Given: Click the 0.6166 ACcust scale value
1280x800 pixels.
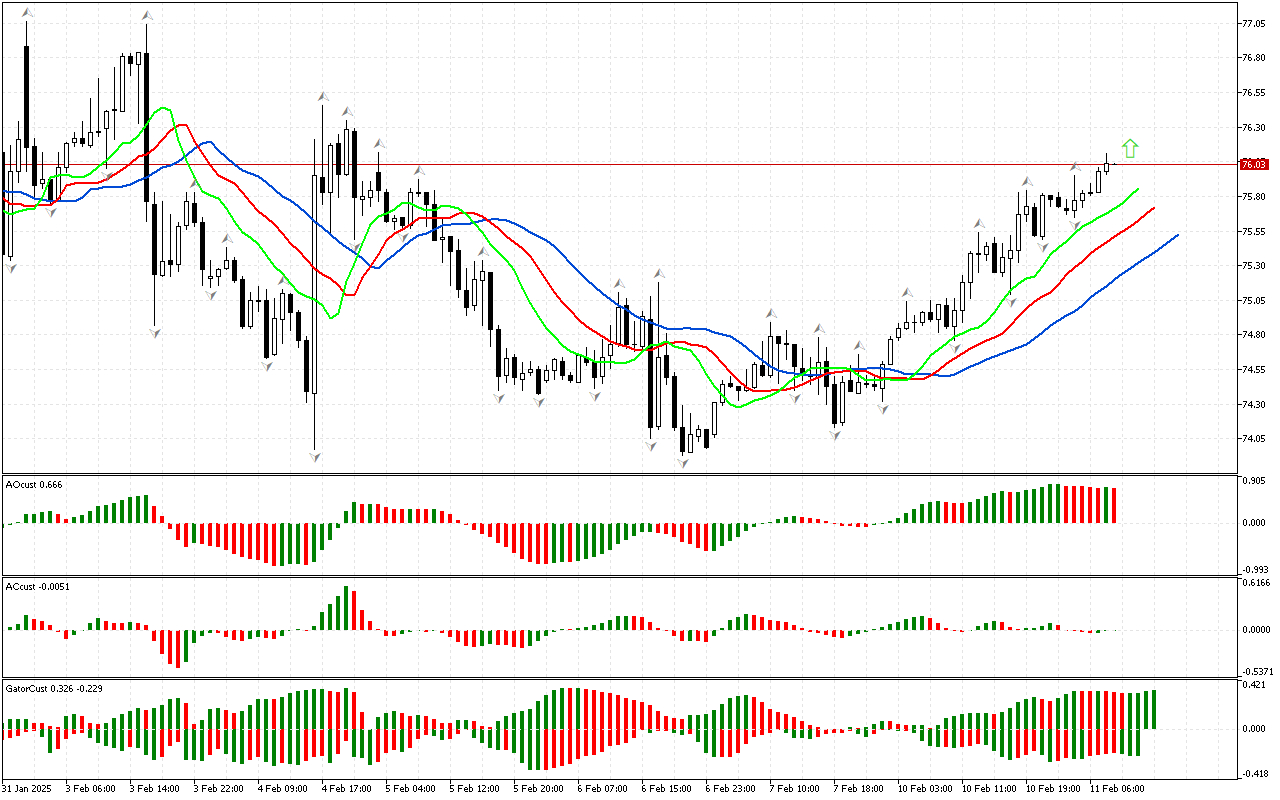Looking at the screenshot, I should coord(1254,583).
